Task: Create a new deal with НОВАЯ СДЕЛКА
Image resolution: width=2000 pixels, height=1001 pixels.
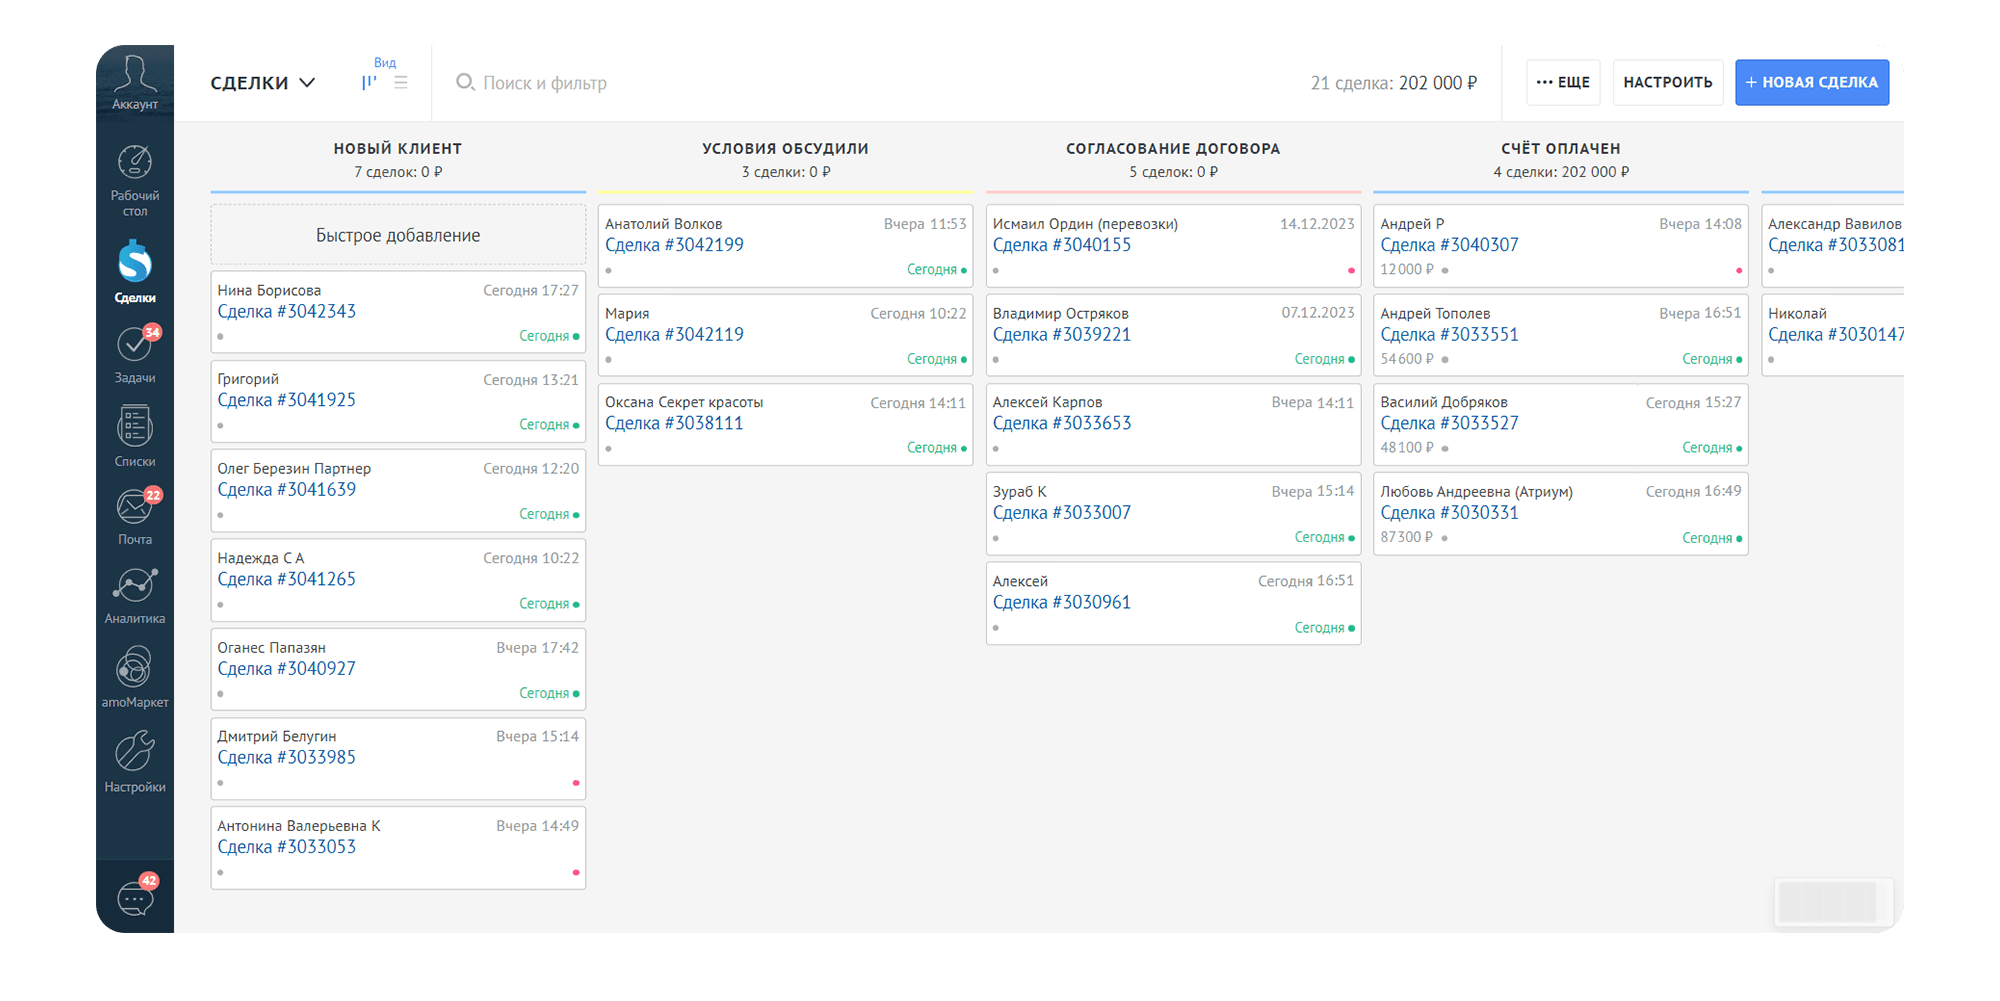Action: [1811, 82]
